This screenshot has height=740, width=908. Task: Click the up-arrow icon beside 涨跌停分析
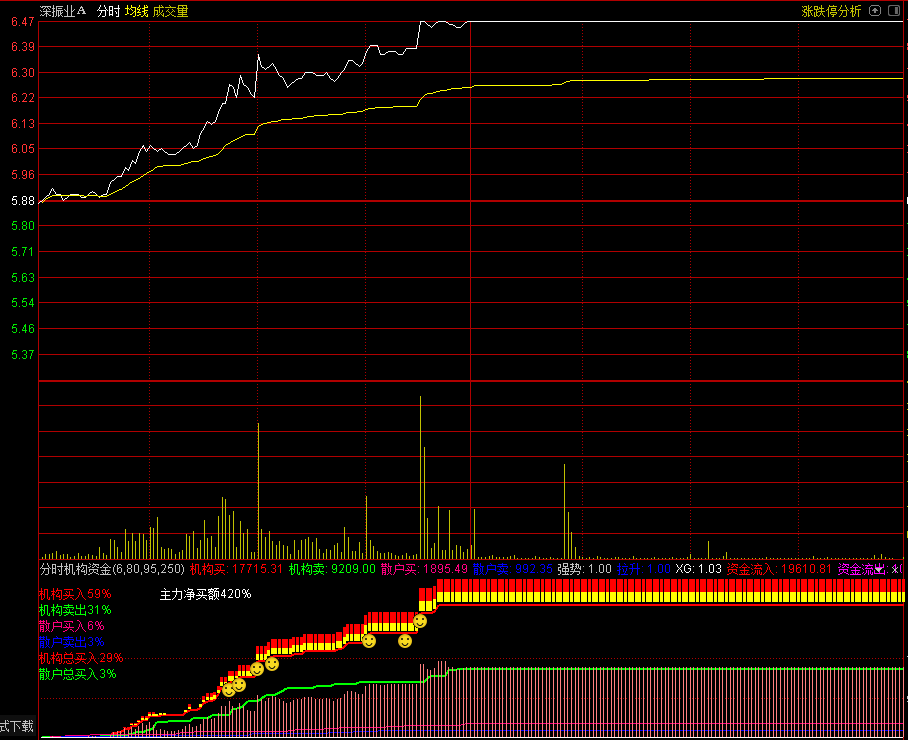pos(875,10)
